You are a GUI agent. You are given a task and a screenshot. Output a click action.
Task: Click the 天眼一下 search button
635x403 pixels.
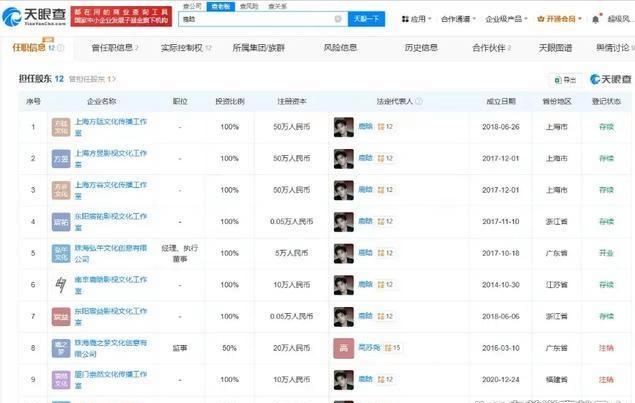pyautogui.click(x=367, y=19)
